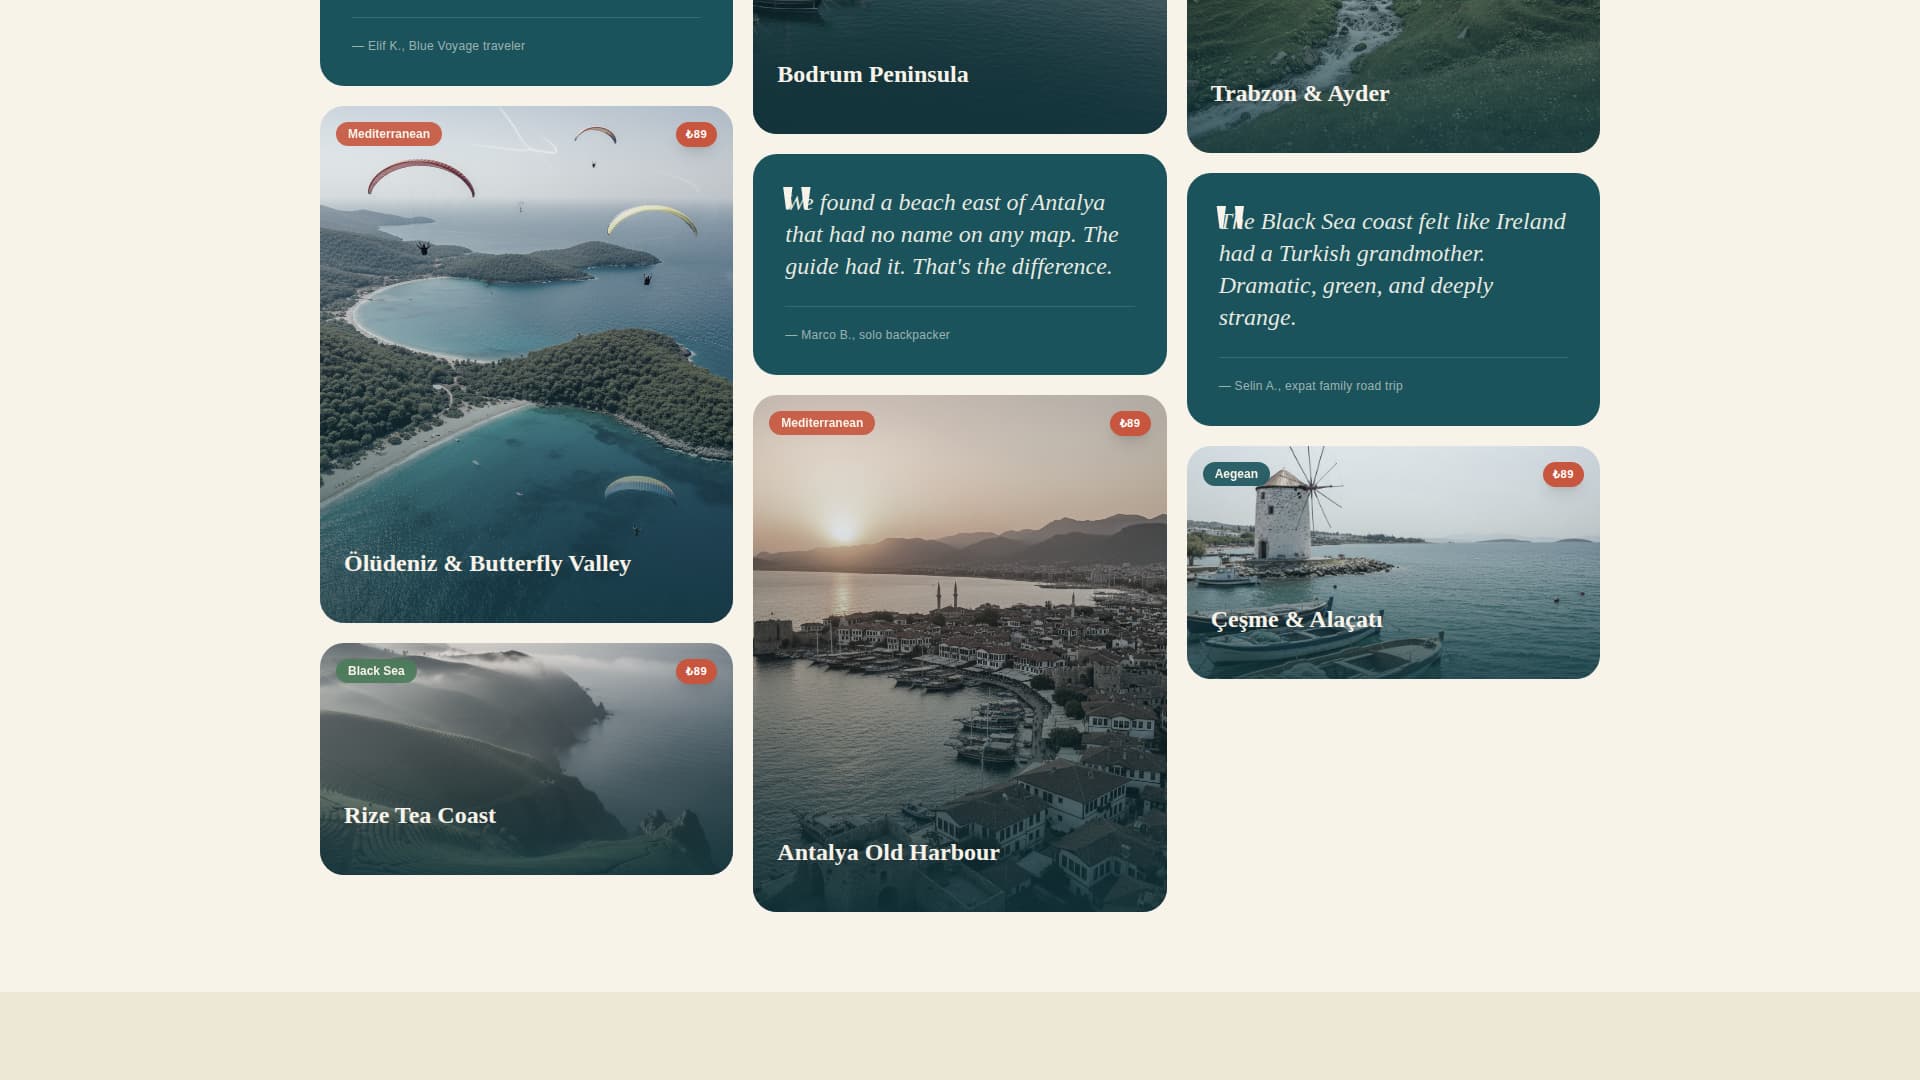The width and height of the screenshot is (1920, 1080).
Task: Open the Rize Tea Coast card
Action: click(526, 759)
